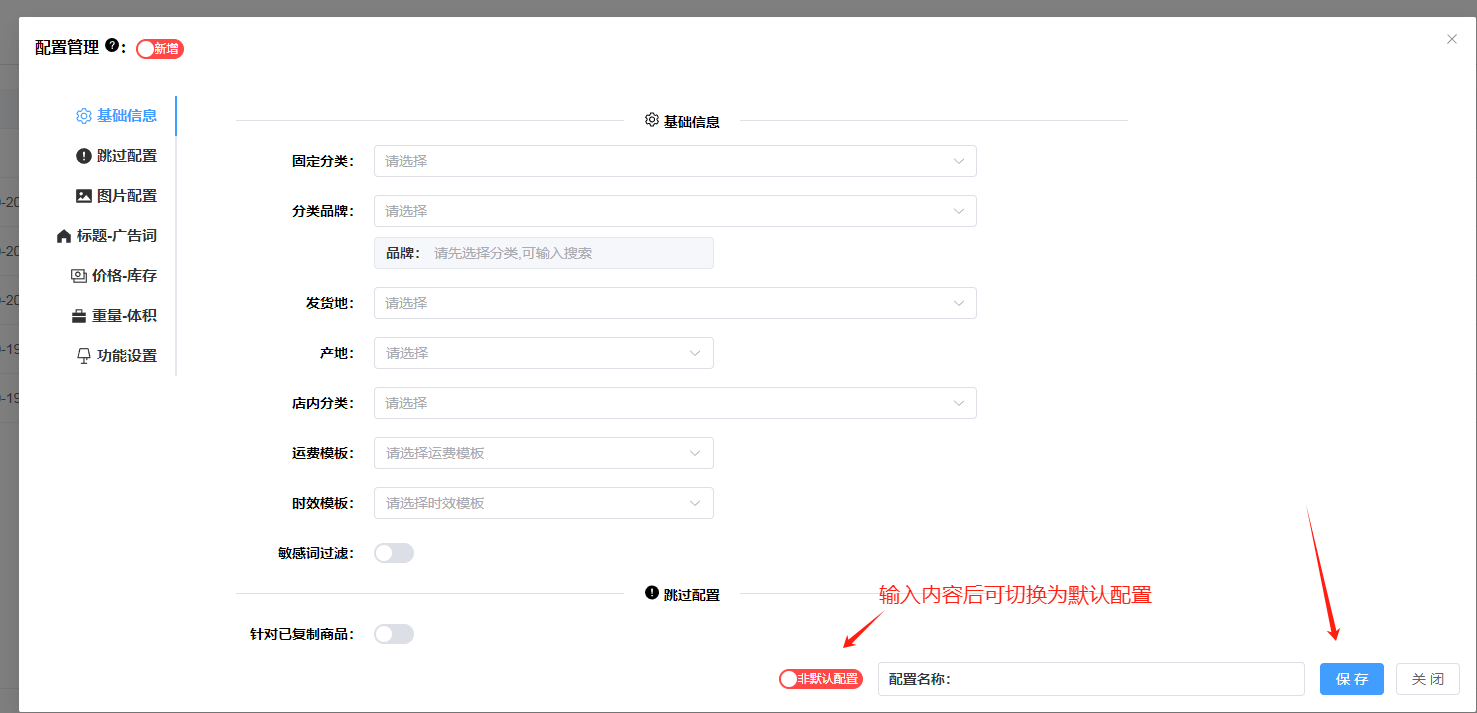Enable the 针对已复制商品 switch
The width and height of the screenshot is (1477, 713).
coord(393,634)
